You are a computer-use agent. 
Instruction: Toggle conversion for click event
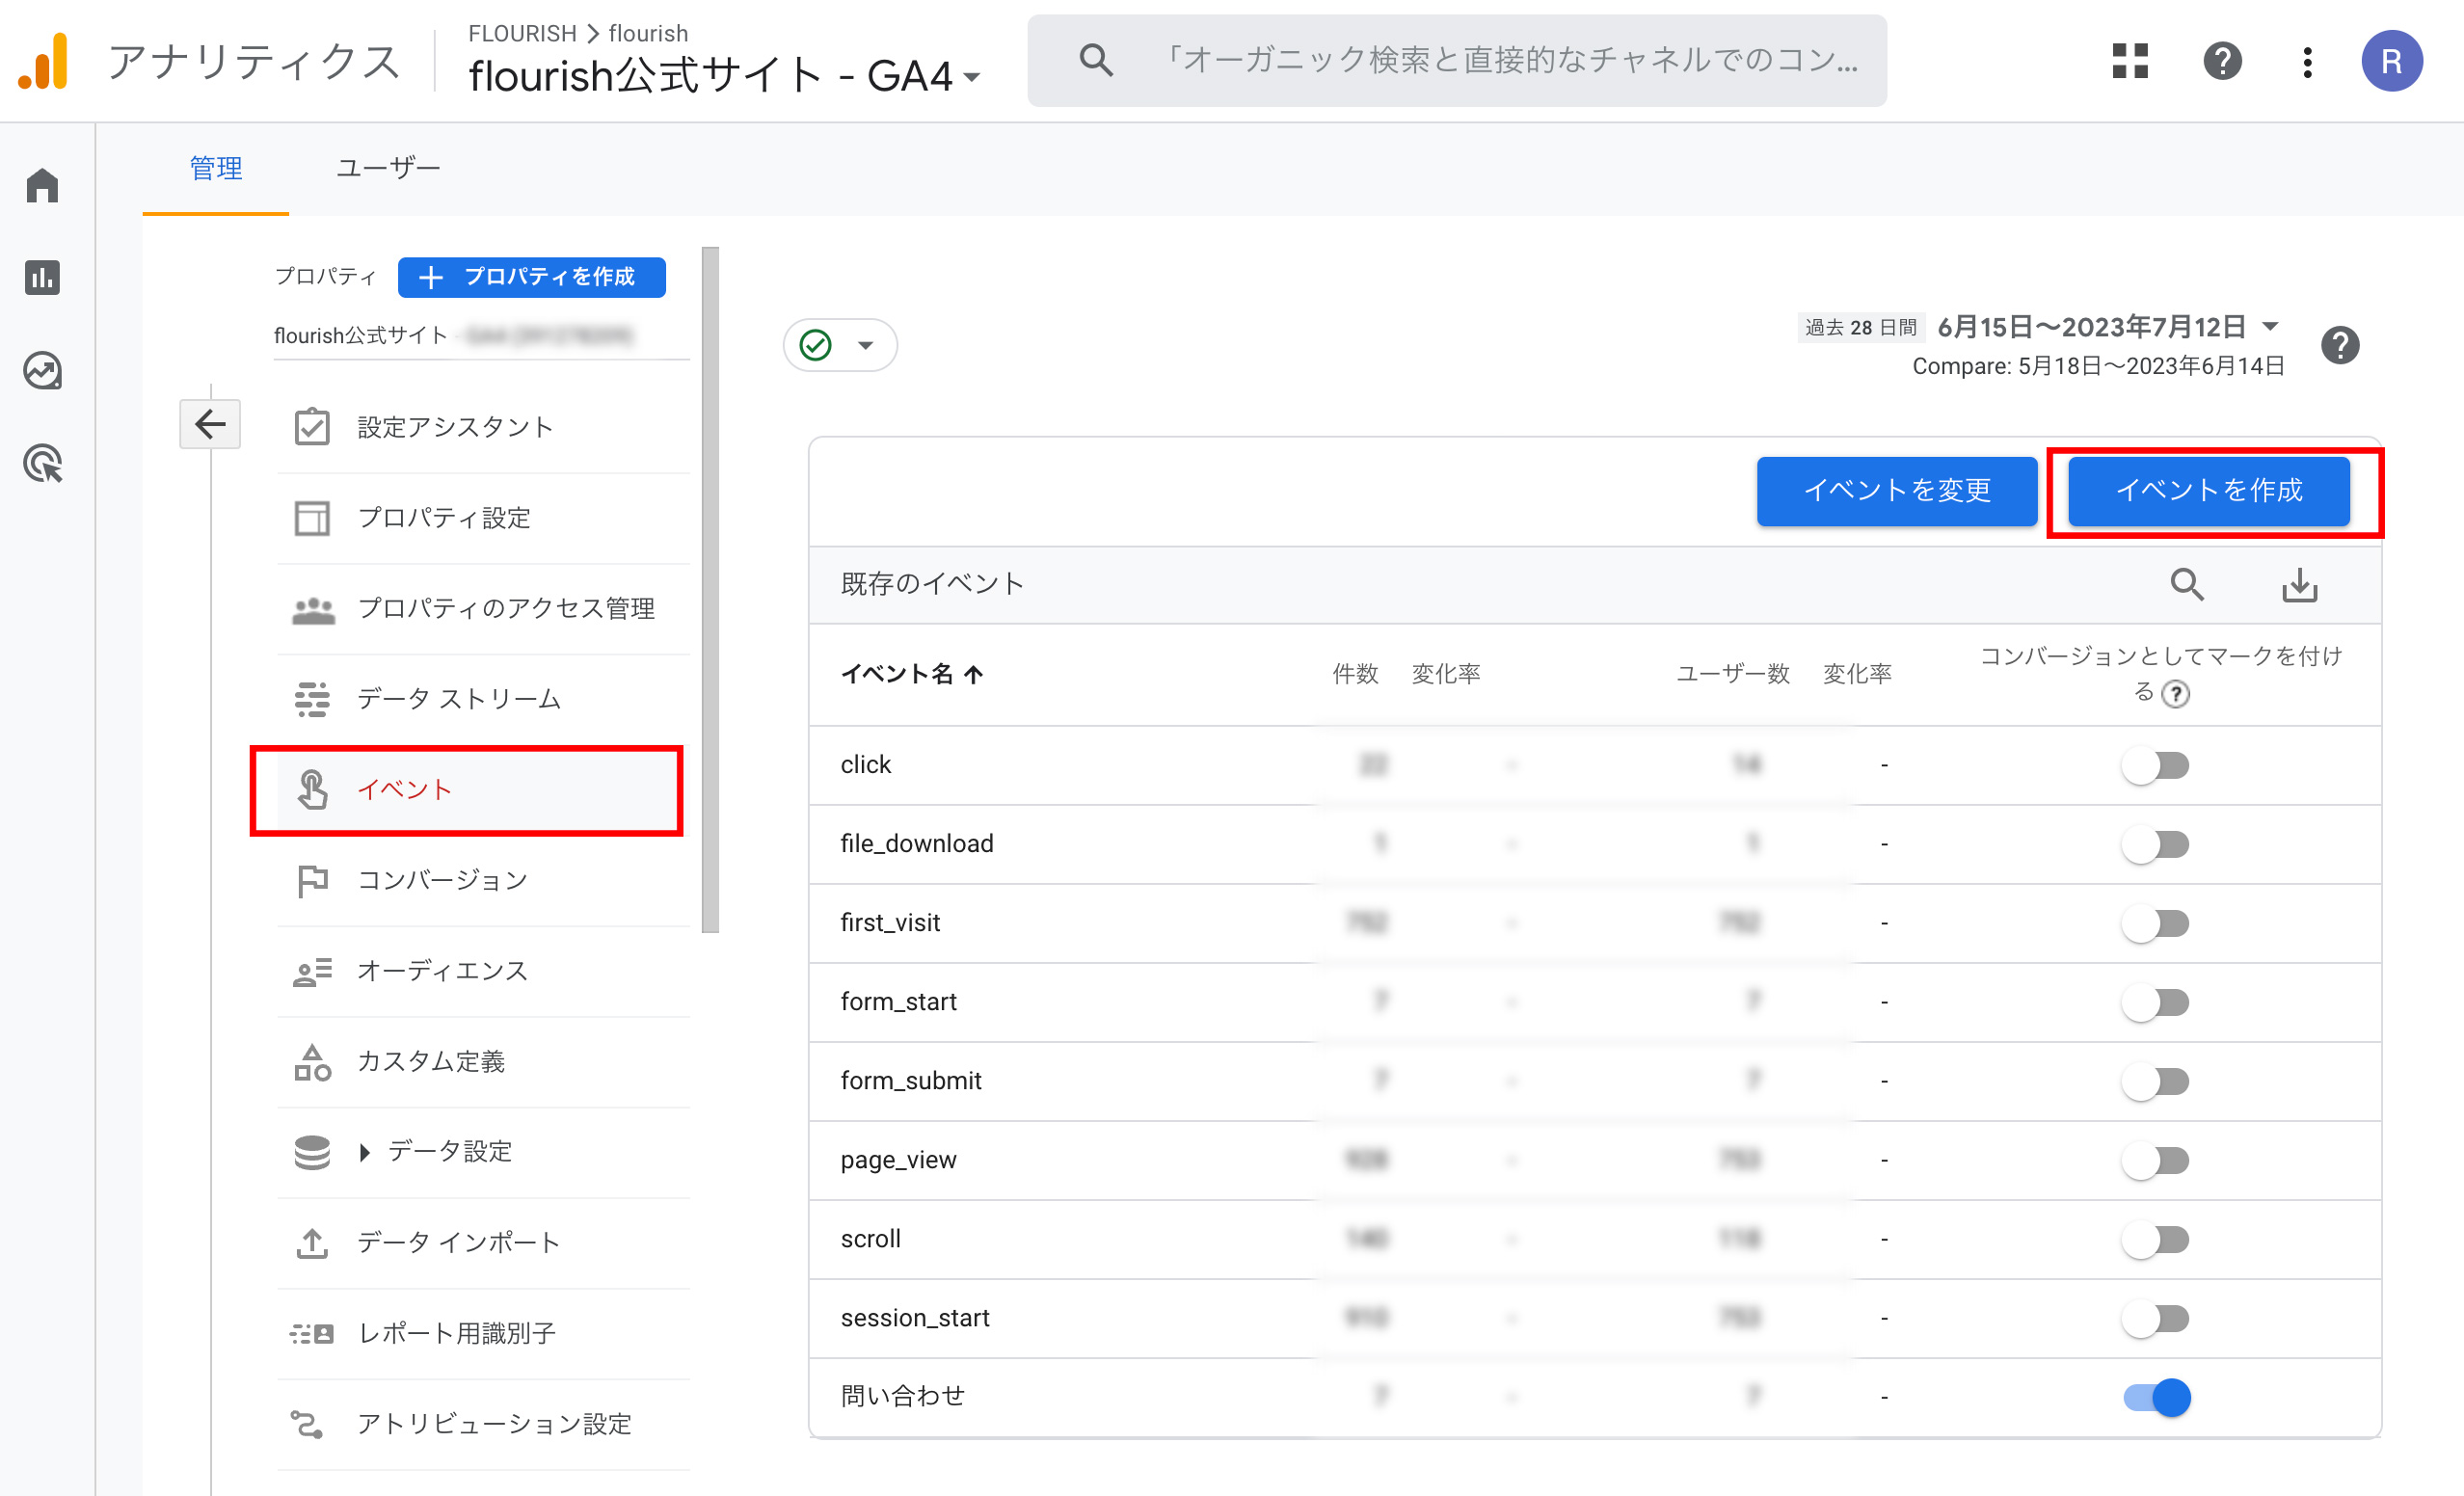(x=2156, y=766)
